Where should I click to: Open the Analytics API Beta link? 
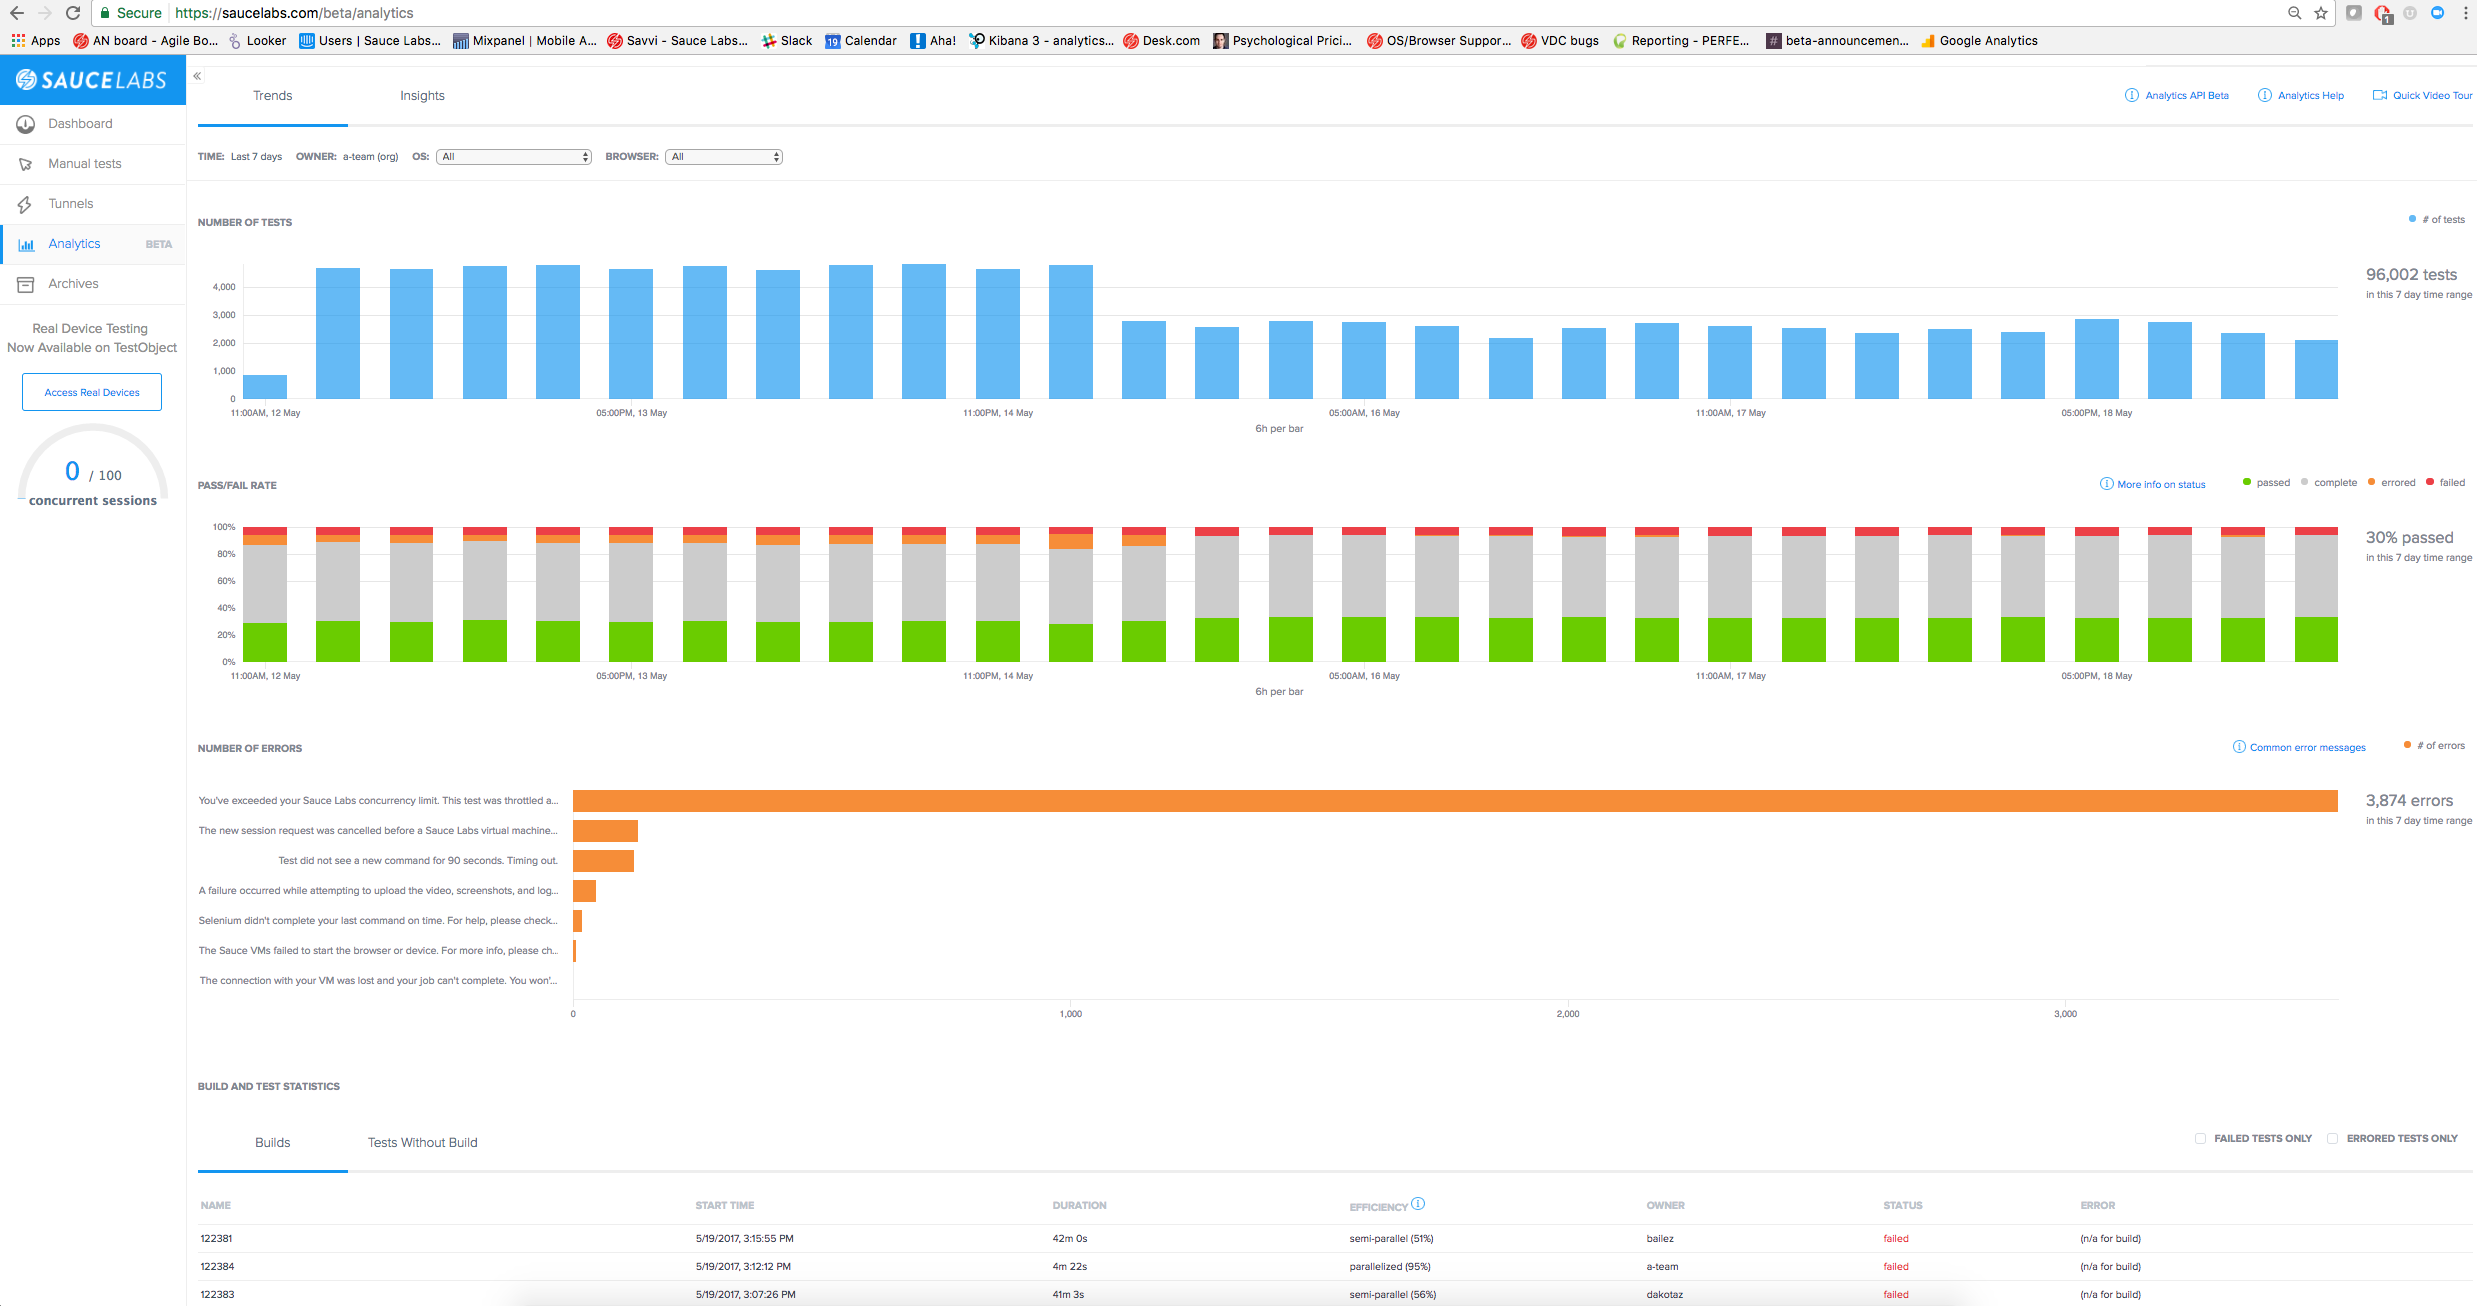click(2187, 96)
